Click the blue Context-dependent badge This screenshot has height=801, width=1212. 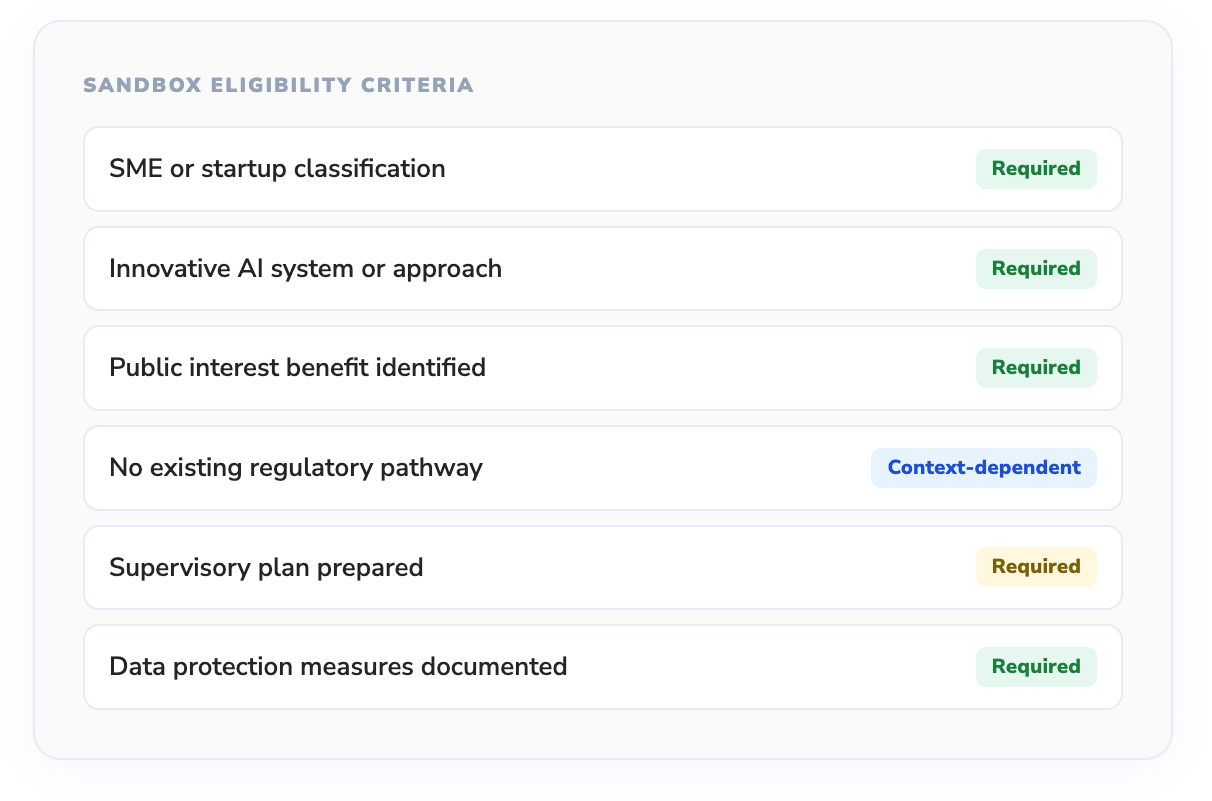(x=984, y=468)
